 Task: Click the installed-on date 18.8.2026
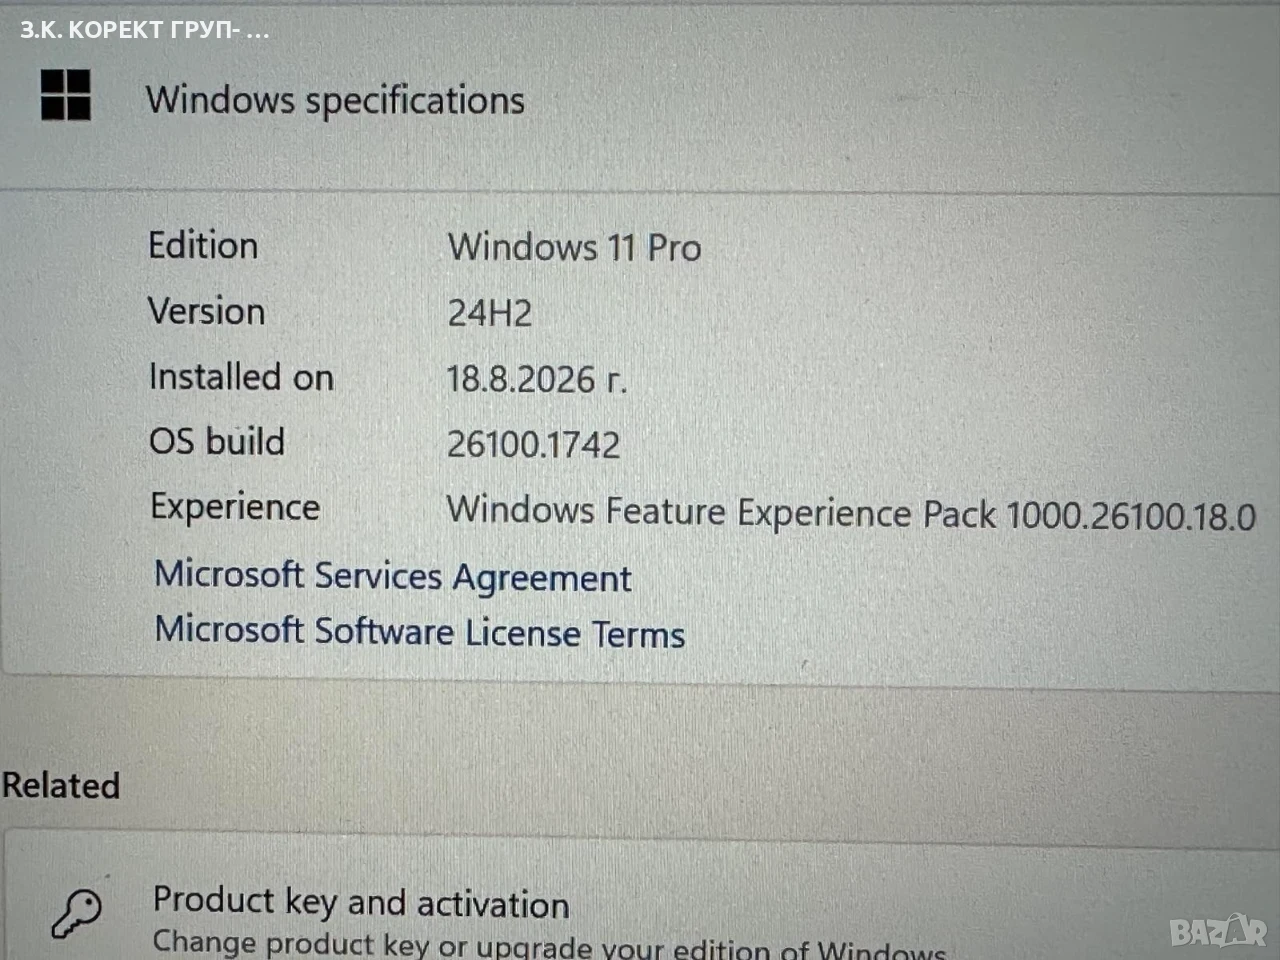pos(537,379)
